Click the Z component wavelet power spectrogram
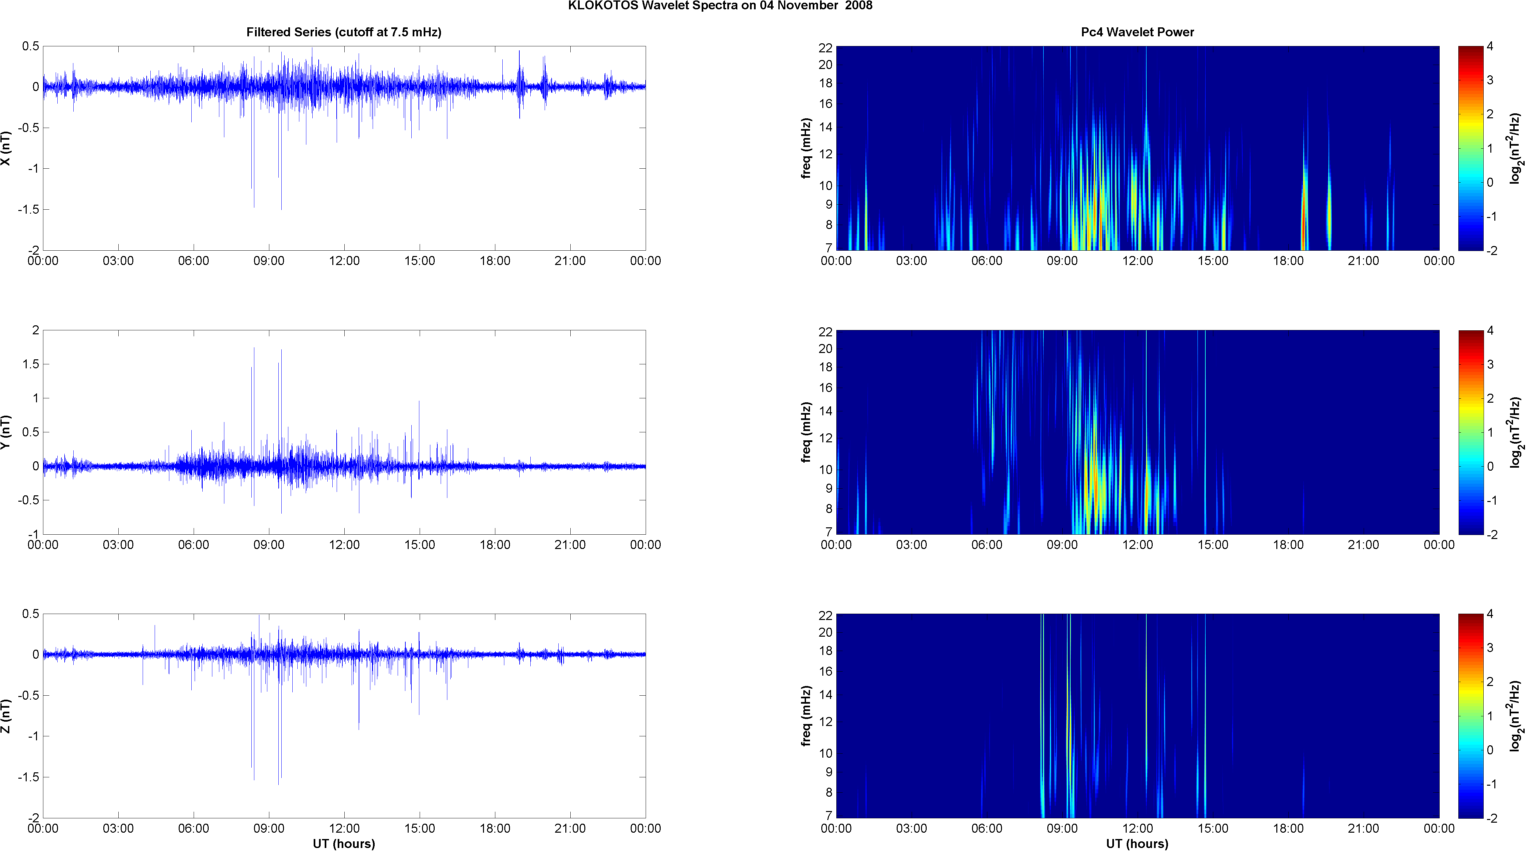 pyautogui.click(x=1137, y=716)
